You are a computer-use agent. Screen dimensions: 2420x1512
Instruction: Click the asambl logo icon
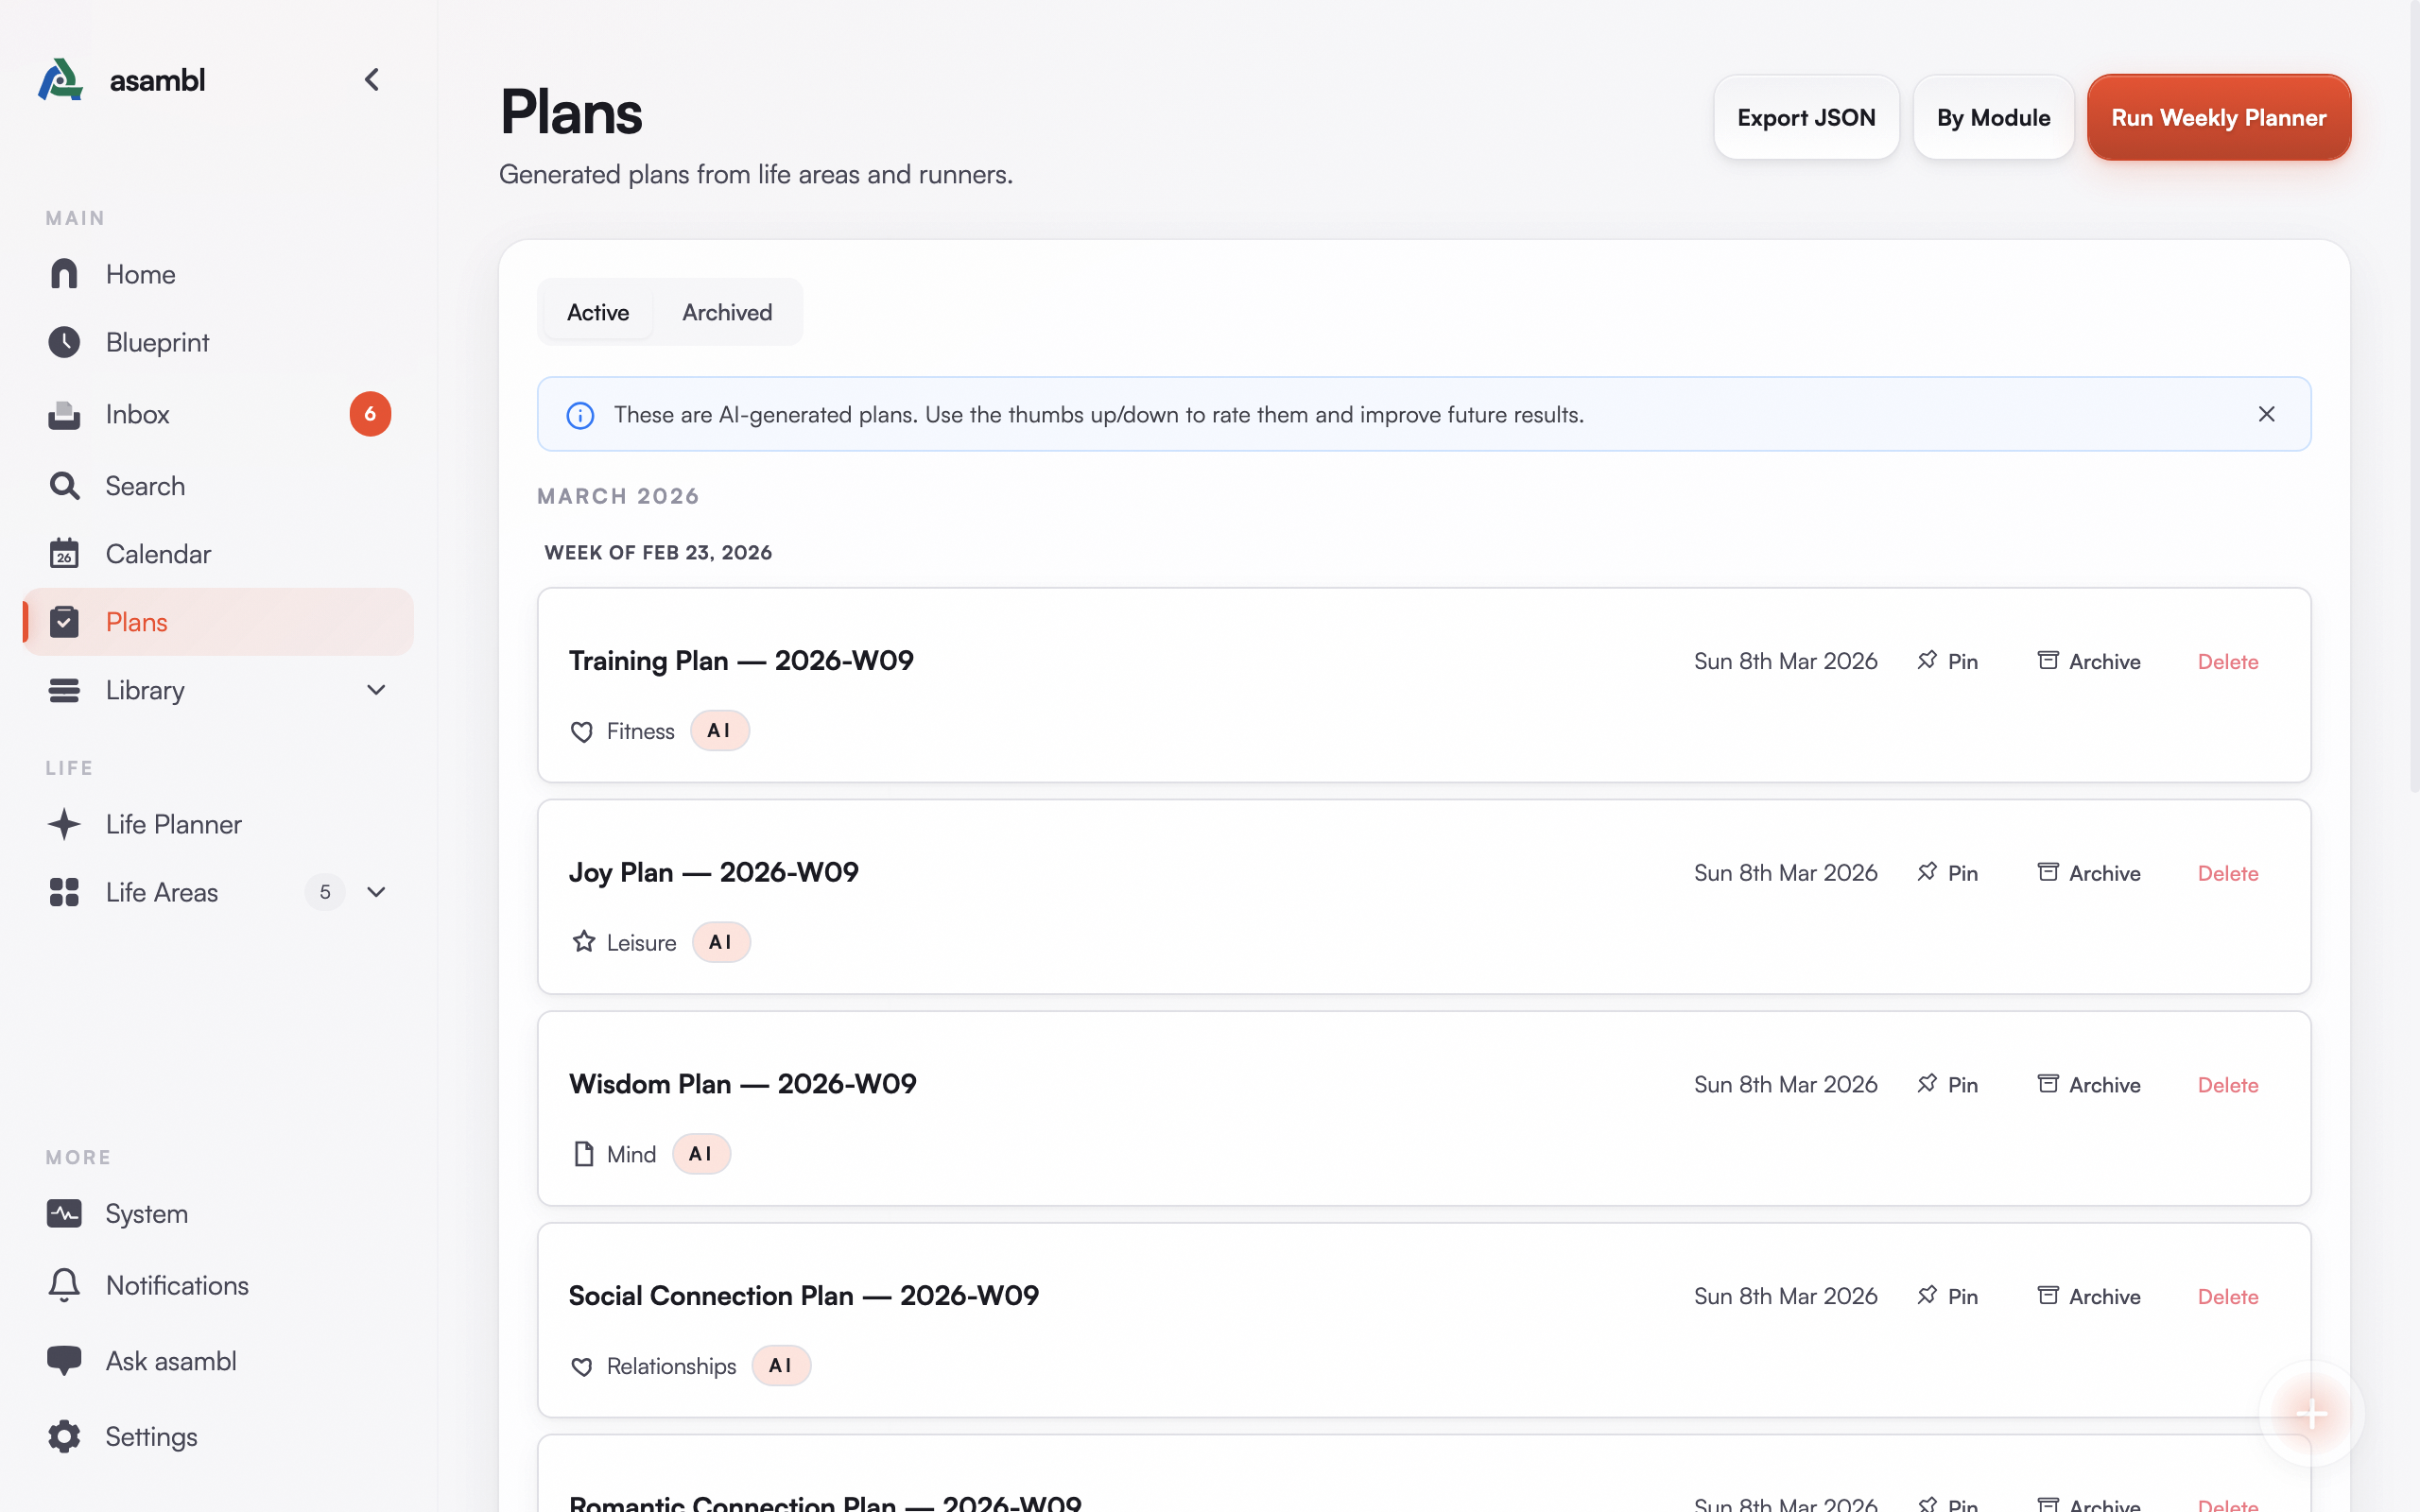(60, 80)
